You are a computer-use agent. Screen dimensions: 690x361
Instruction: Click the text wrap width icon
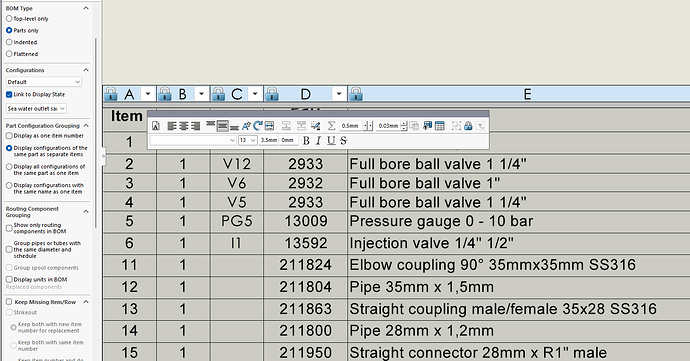269,126
